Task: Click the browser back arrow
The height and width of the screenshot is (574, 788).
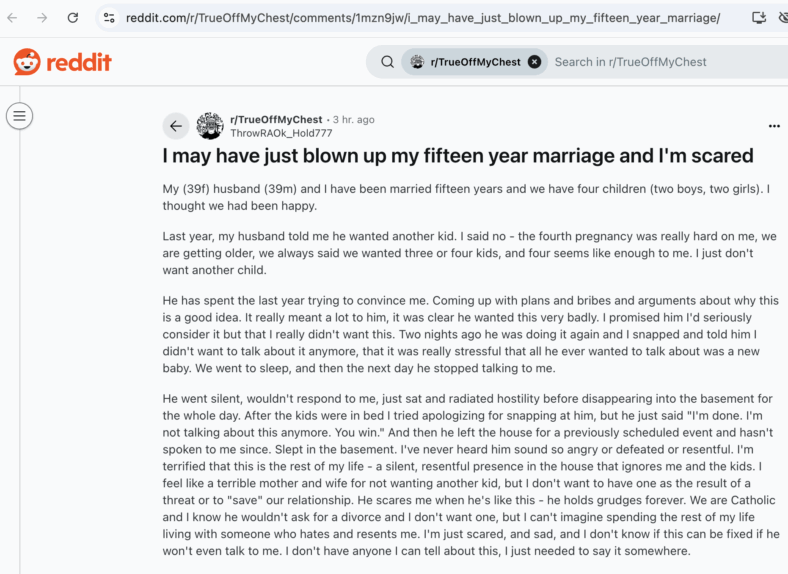Action: [12, 18]
